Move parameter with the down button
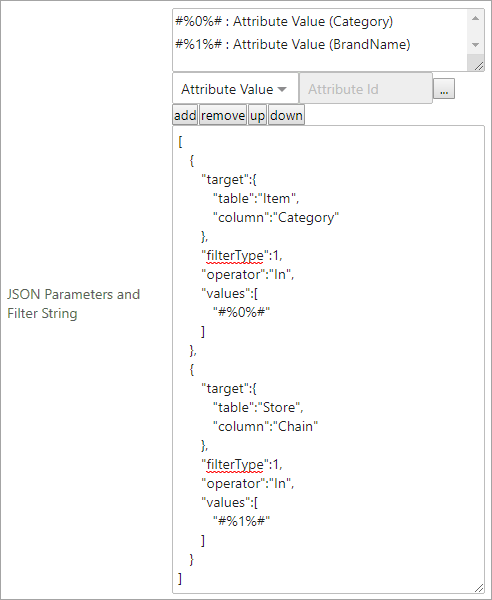The height and width of the screenshot is (600, 492). 286,115
